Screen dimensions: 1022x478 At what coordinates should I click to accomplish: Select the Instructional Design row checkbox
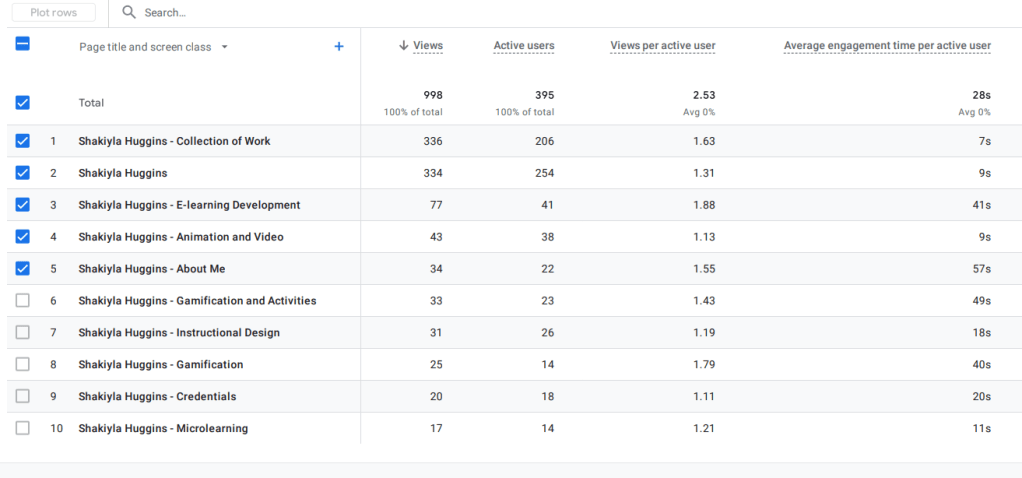point(23,332)
